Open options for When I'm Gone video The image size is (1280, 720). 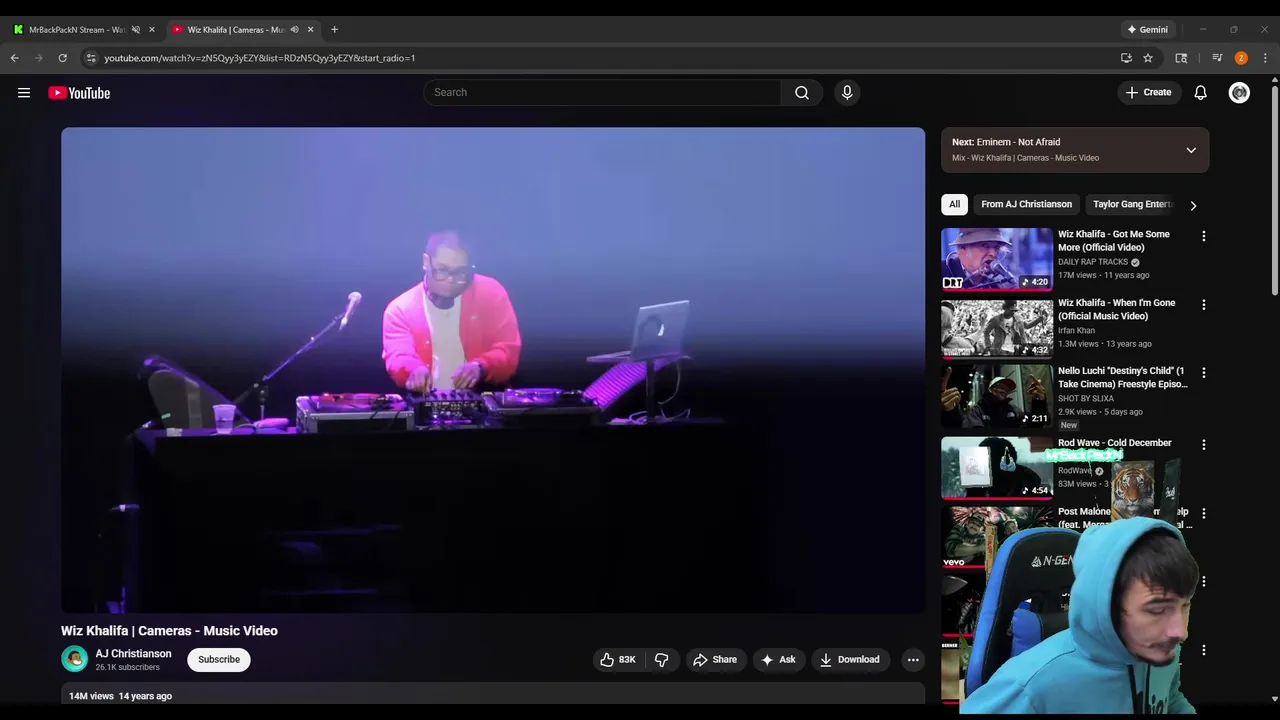[x=1203, y=304]
